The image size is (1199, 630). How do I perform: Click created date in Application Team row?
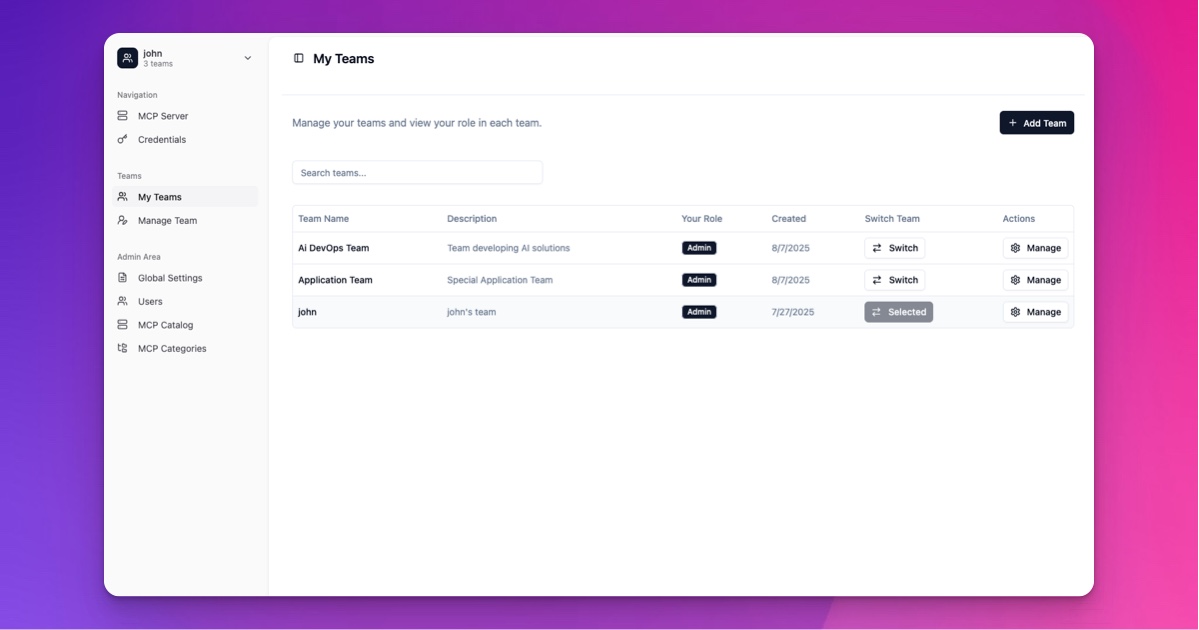[791, 280]
